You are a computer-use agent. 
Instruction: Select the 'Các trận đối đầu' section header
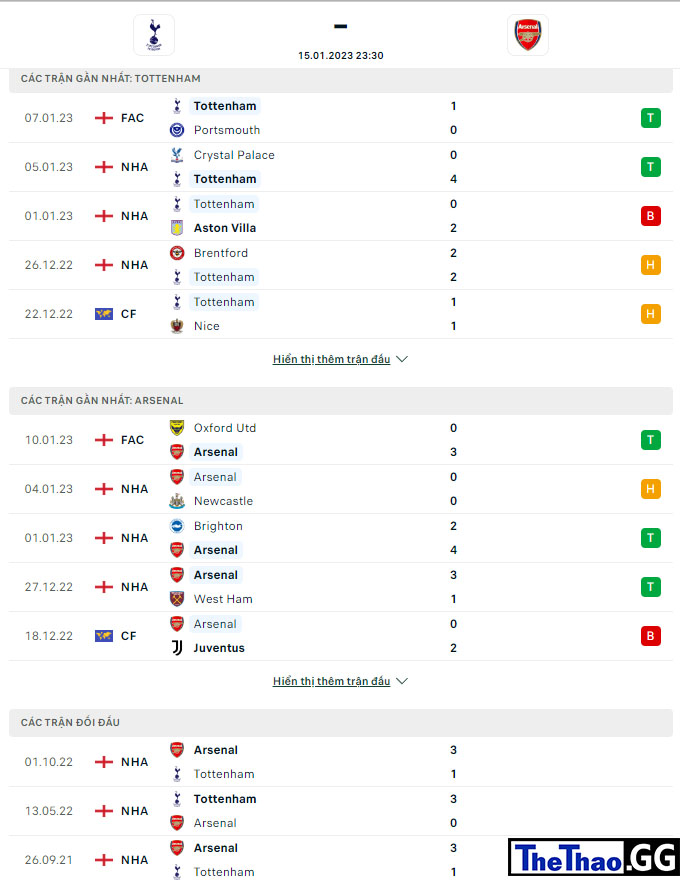point(341,723)
